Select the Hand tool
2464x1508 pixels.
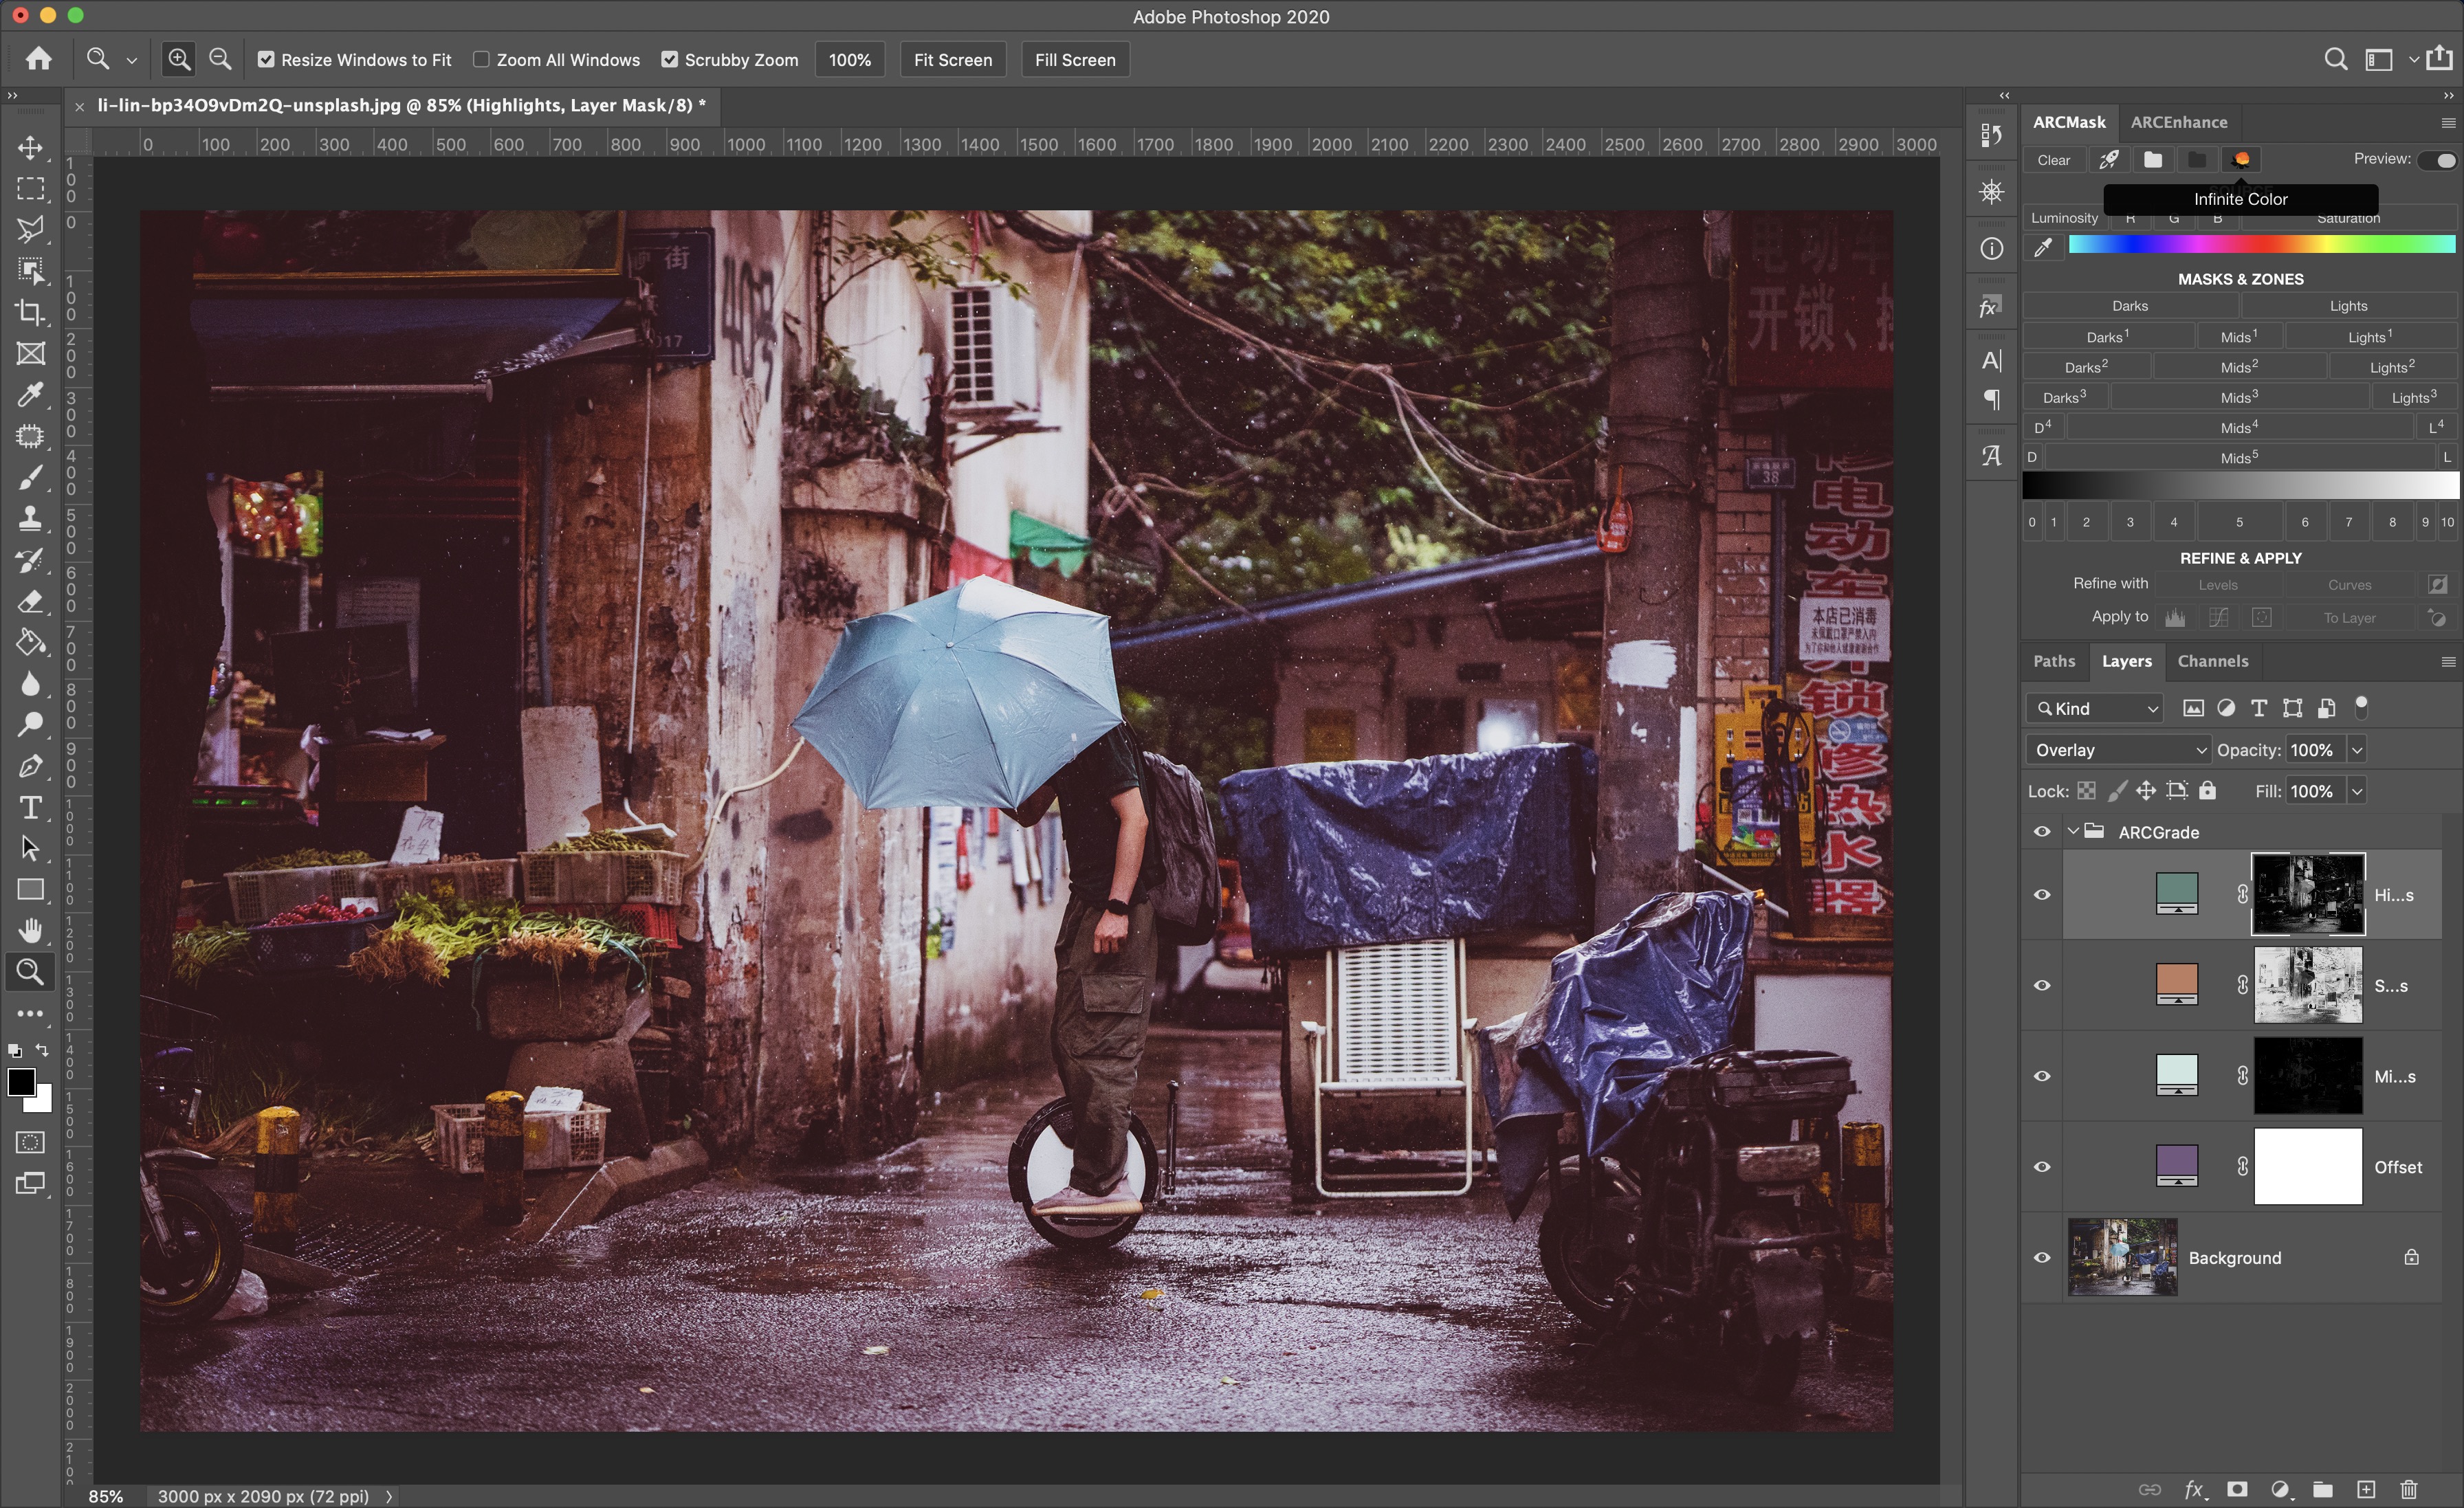tap(30, 931)
